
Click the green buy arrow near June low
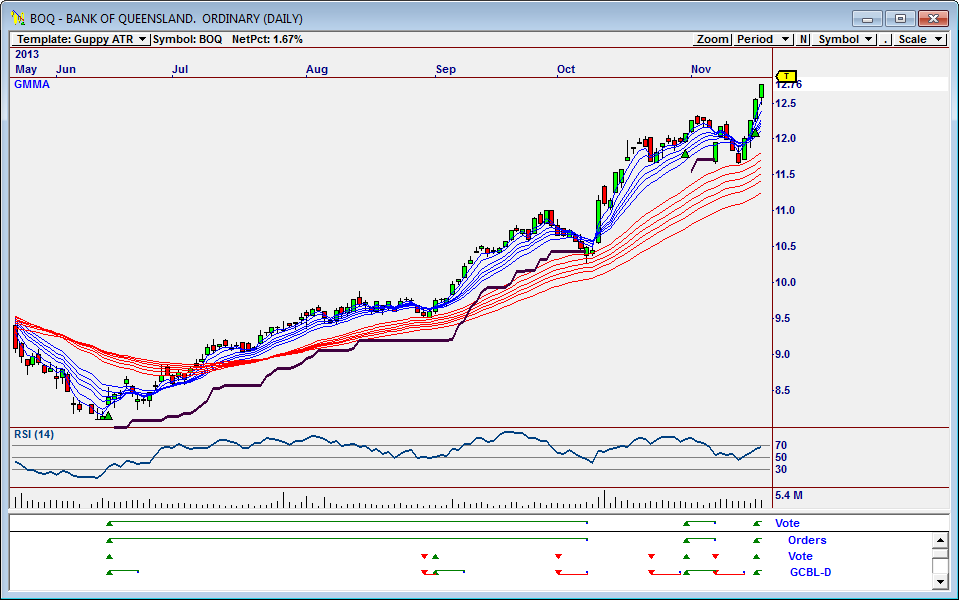pos(108,416)
